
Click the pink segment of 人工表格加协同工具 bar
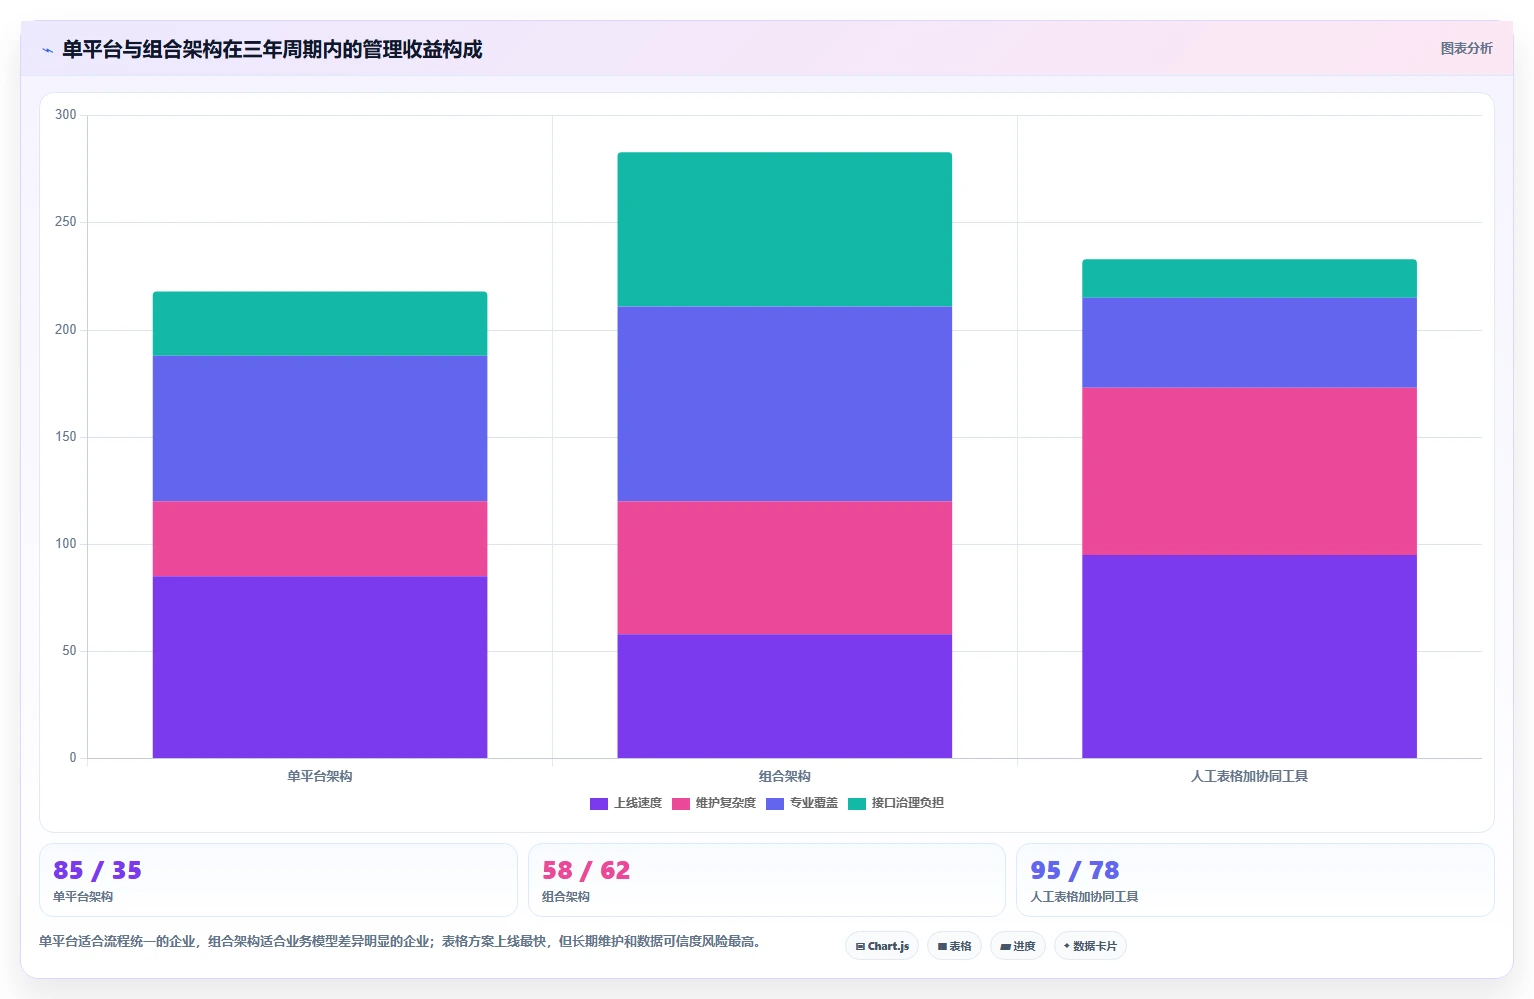[x=1250, y=471]
